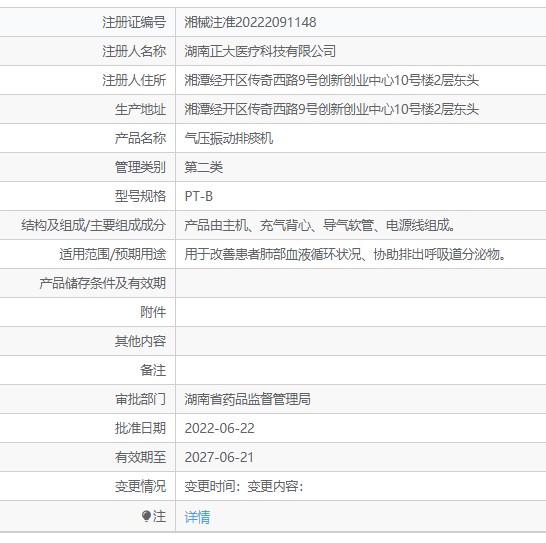The image size is (546, 543).
Task: Click the 产品储存条件及有效期 label
Action: point(102,283)
